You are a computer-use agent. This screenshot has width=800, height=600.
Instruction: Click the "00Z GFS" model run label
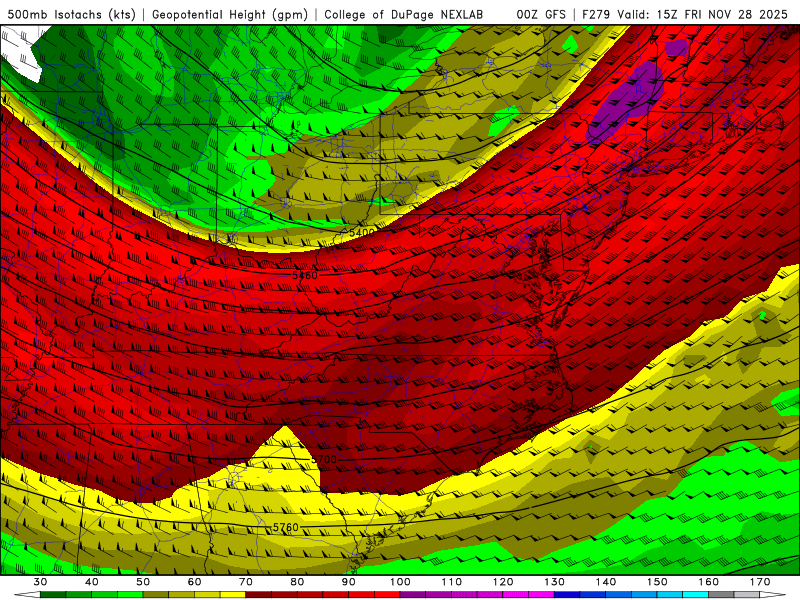[541, 15]
